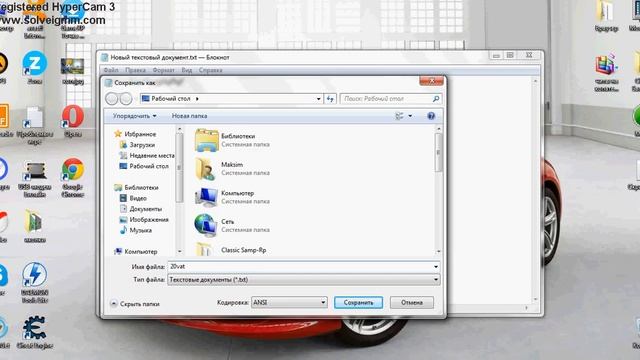Open the Справка menu in Notepad
Viewport: 640px width, 360px height.
click(x=211, y=70)
